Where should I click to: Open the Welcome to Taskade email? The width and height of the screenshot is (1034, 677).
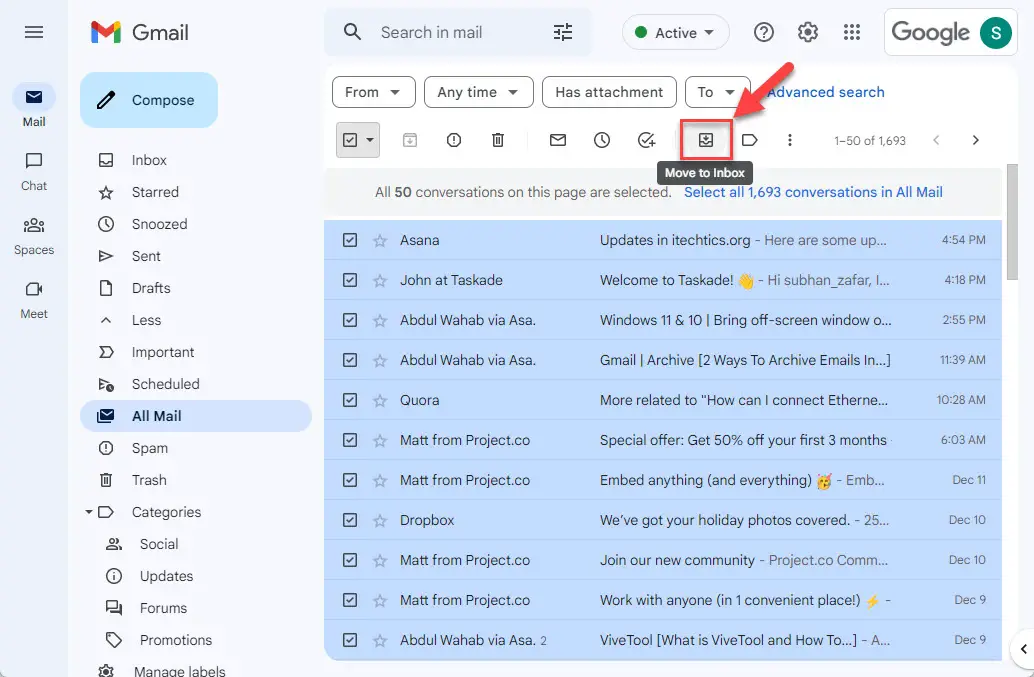[663, 280]
